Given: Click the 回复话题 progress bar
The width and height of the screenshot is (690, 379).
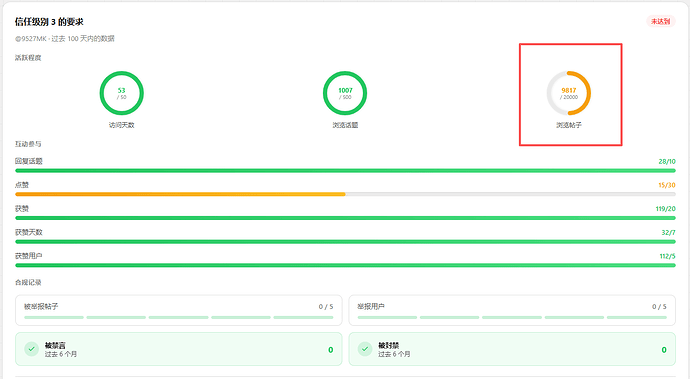Looking at the screenshot, I should pyautogui.click(x=345, y=170).
